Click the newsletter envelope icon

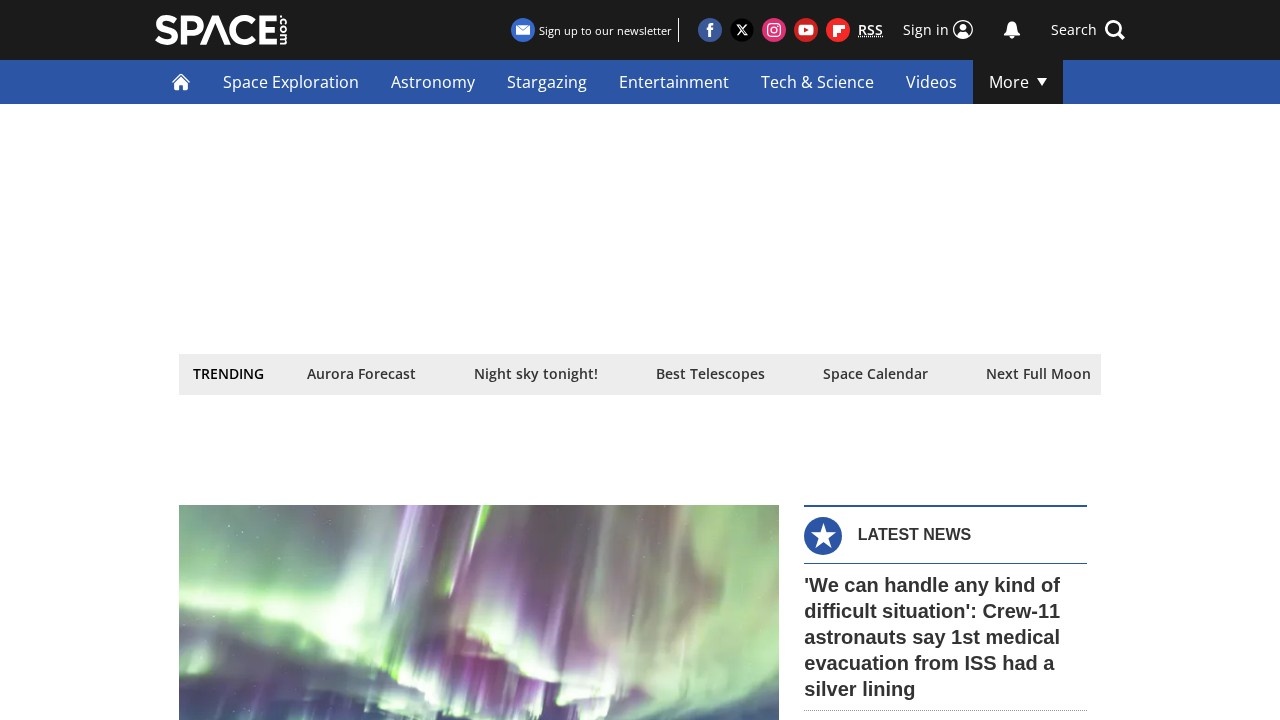coord(523,30)
